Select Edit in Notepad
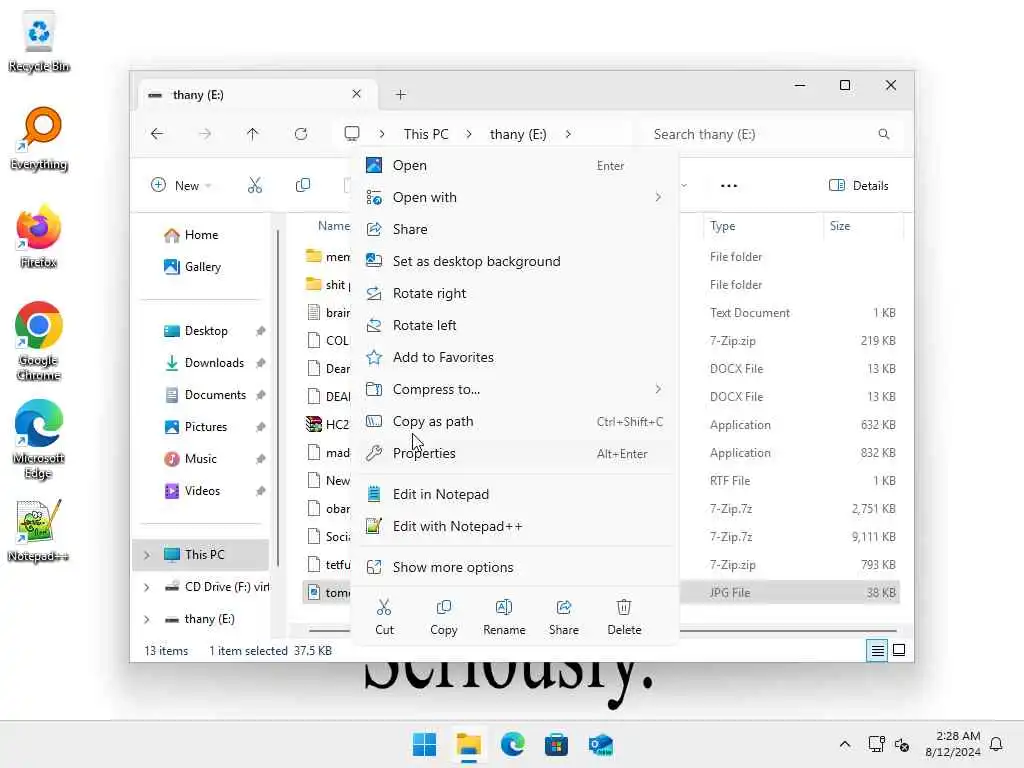This screenshot has width=1024, height=768. pyautogui.click(x=515, y=494)
